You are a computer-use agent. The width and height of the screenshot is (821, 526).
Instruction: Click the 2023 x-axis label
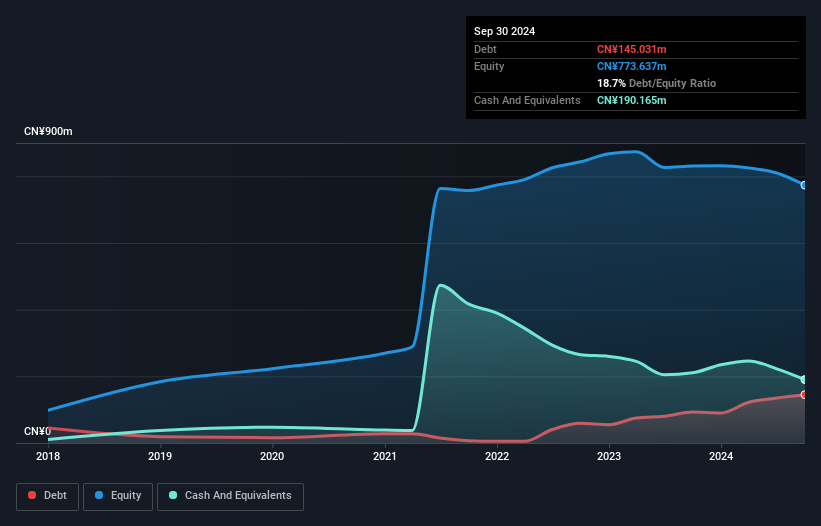[x=609, y=456]
